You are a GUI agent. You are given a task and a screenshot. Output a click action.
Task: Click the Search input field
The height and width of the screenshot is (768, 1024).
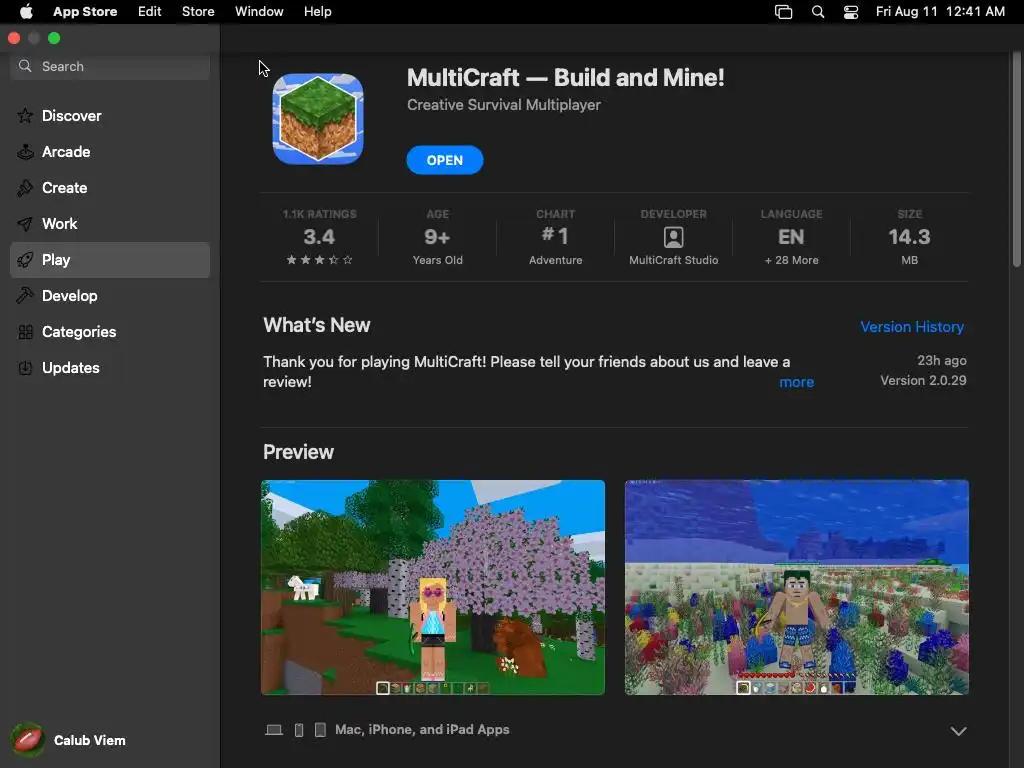(x=110, y=66)
